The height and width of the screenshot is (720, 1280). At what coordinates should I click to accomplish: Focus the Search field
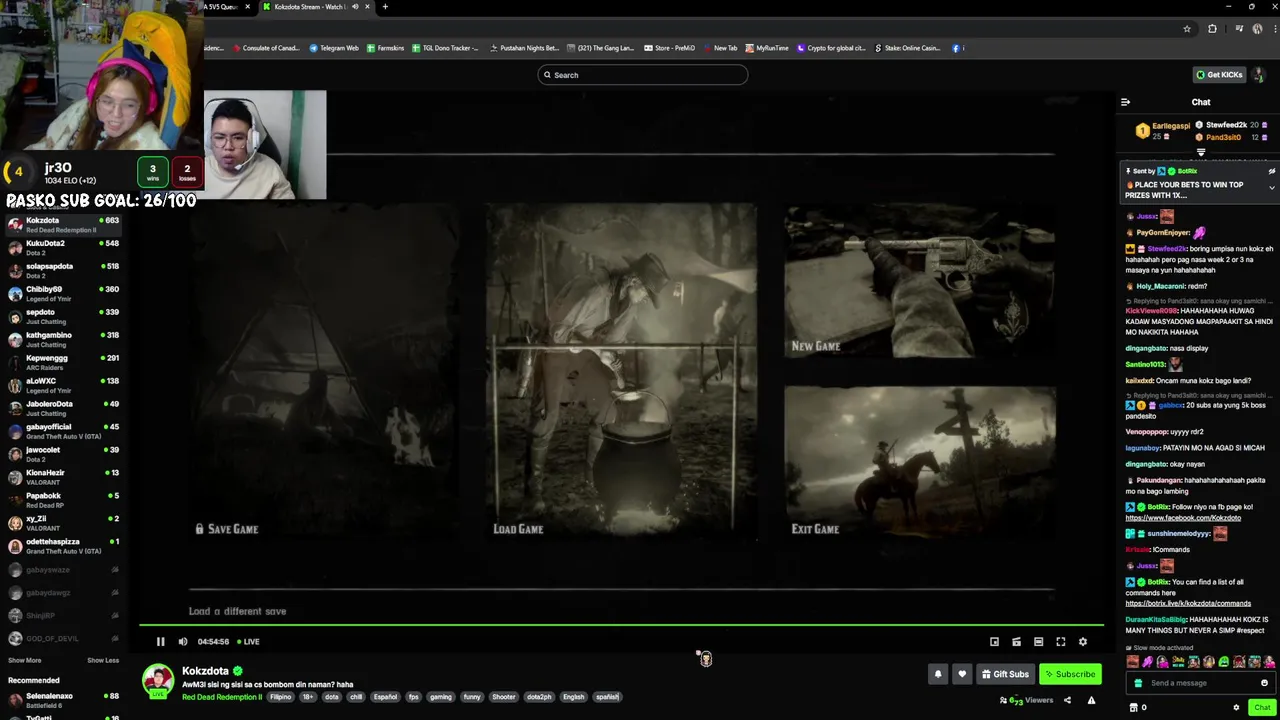(643, 75)
